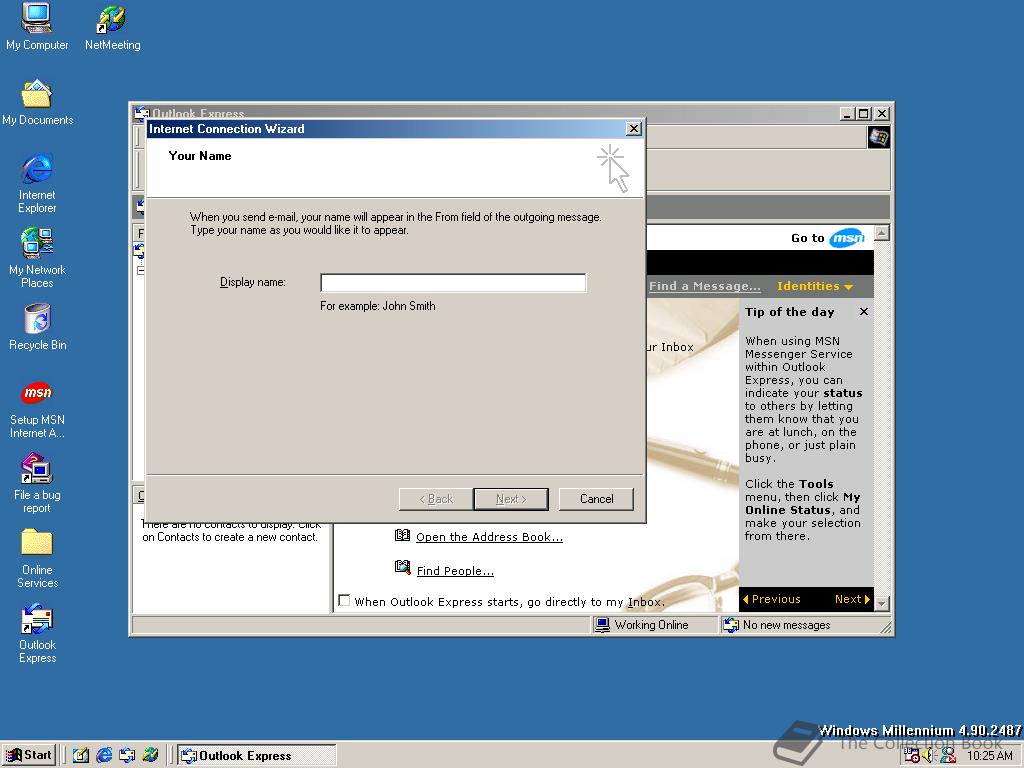Click the Open the Address Book icon
The image size is (1024, 768).
click(x=402, y=536)
